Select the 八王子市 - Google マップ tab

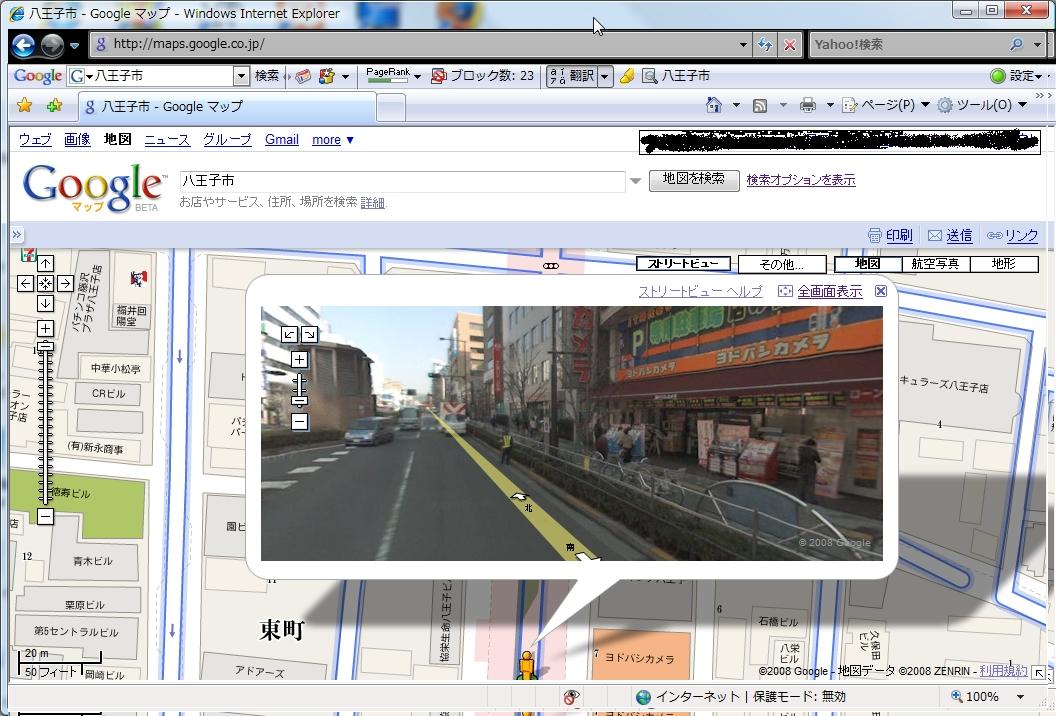pos(227,106)
